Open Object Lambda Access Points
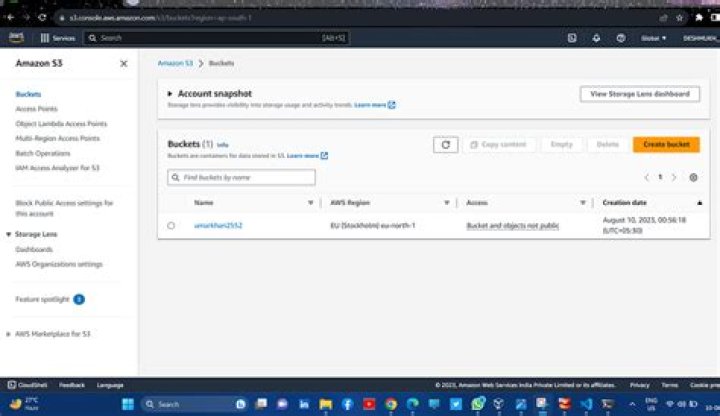Image resolution: width=720 pixels, height=416 pixels. coord(61,124)
